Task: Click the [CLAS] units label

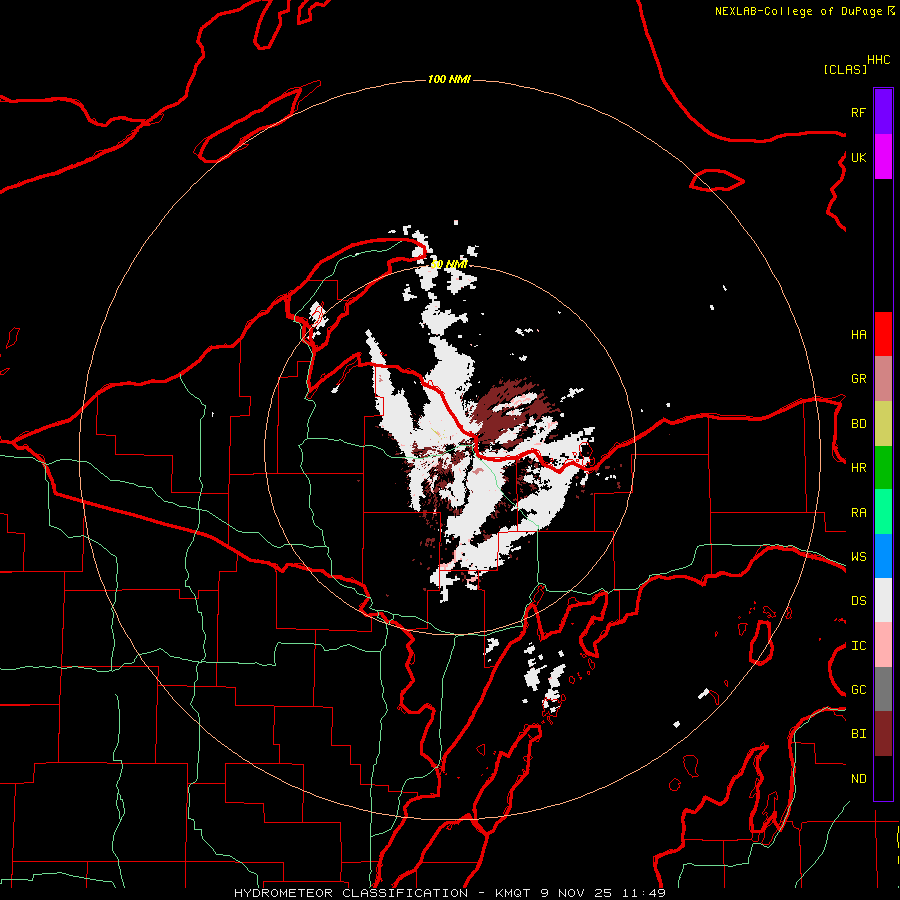Action: 845,69
